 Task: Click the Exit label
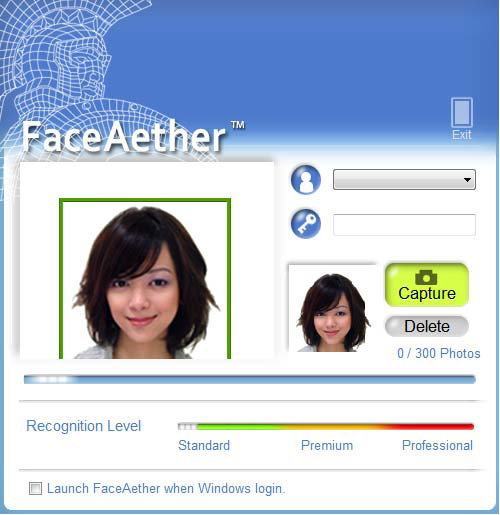tap(462, 135)
